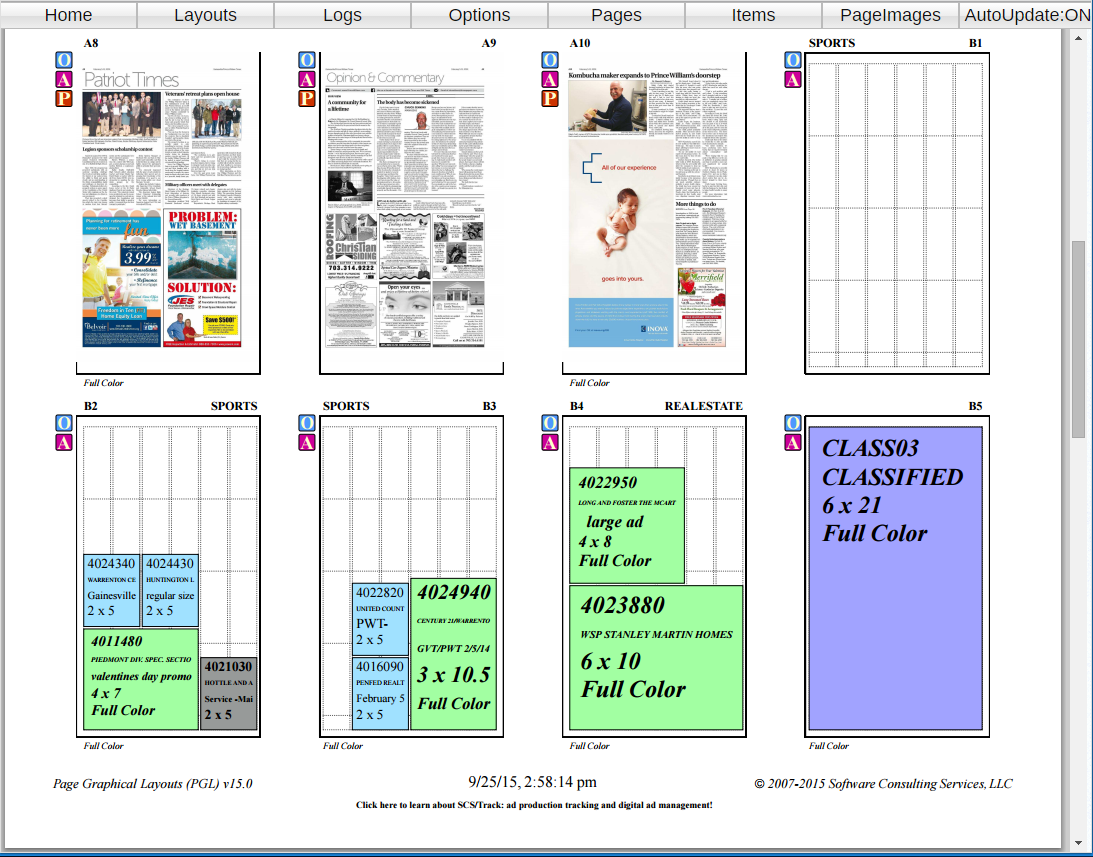Select the CLASS03 Classified block on page B5
The image size is (1093, 857).
(896, 578)
